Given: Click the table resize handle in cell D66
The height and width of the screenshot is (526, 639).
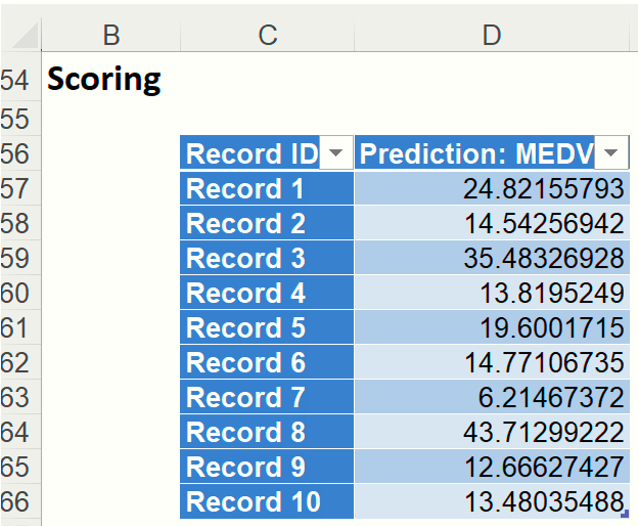Looking at the screenshot, I should coord(625,513).
